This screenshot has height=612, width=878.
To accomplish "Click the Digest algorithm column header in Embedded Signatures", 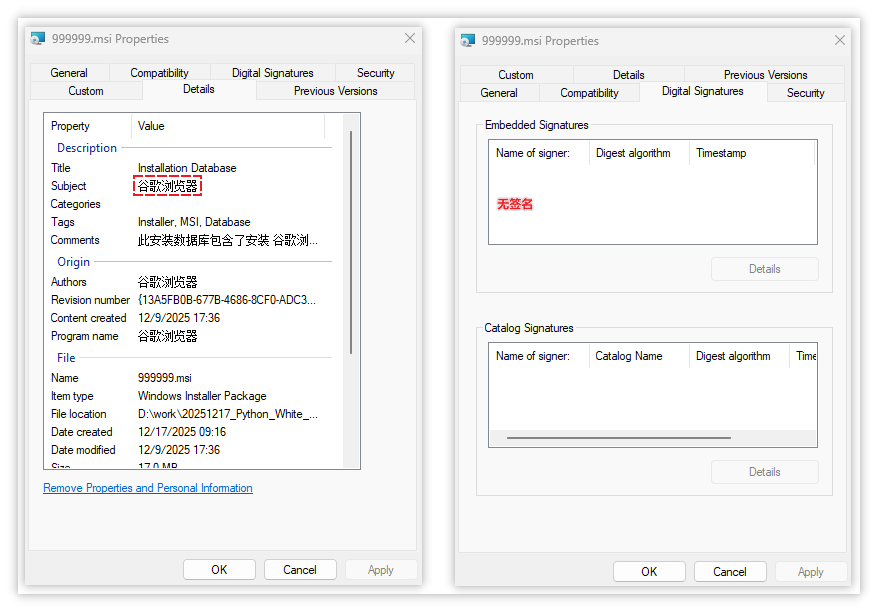I will tap(633, 153).
